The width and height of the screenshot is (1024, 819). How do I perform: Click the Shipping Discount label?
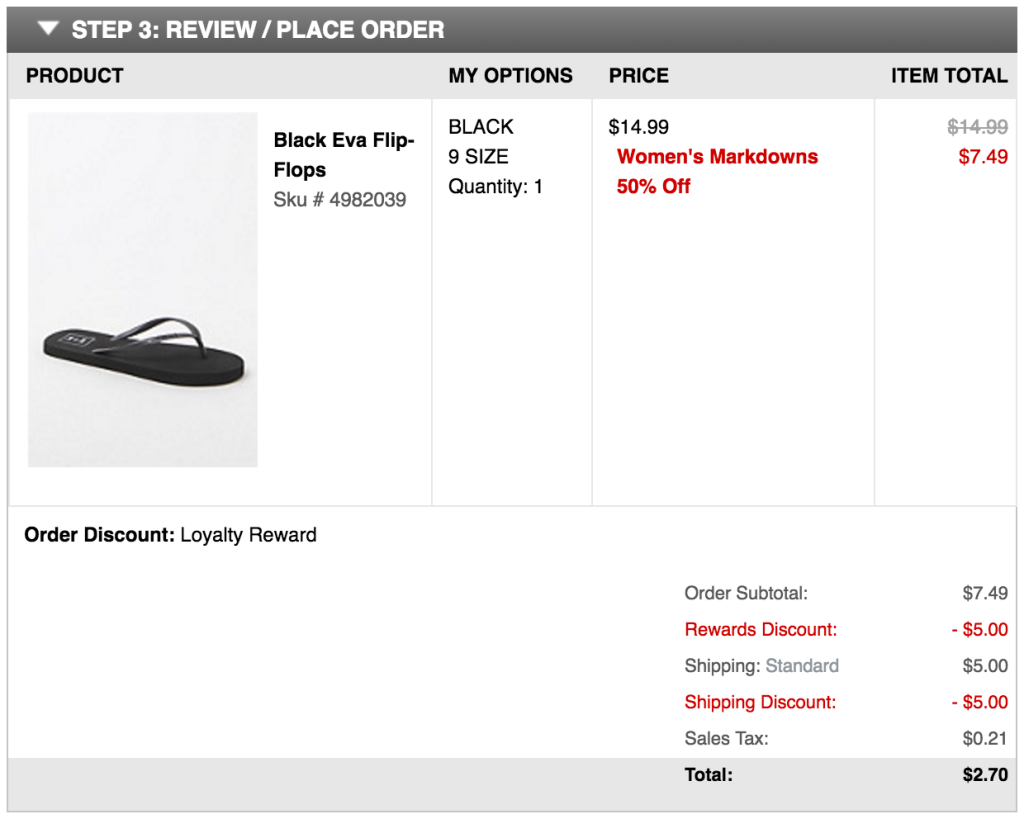pyautogui.click(x=760, y=702)
